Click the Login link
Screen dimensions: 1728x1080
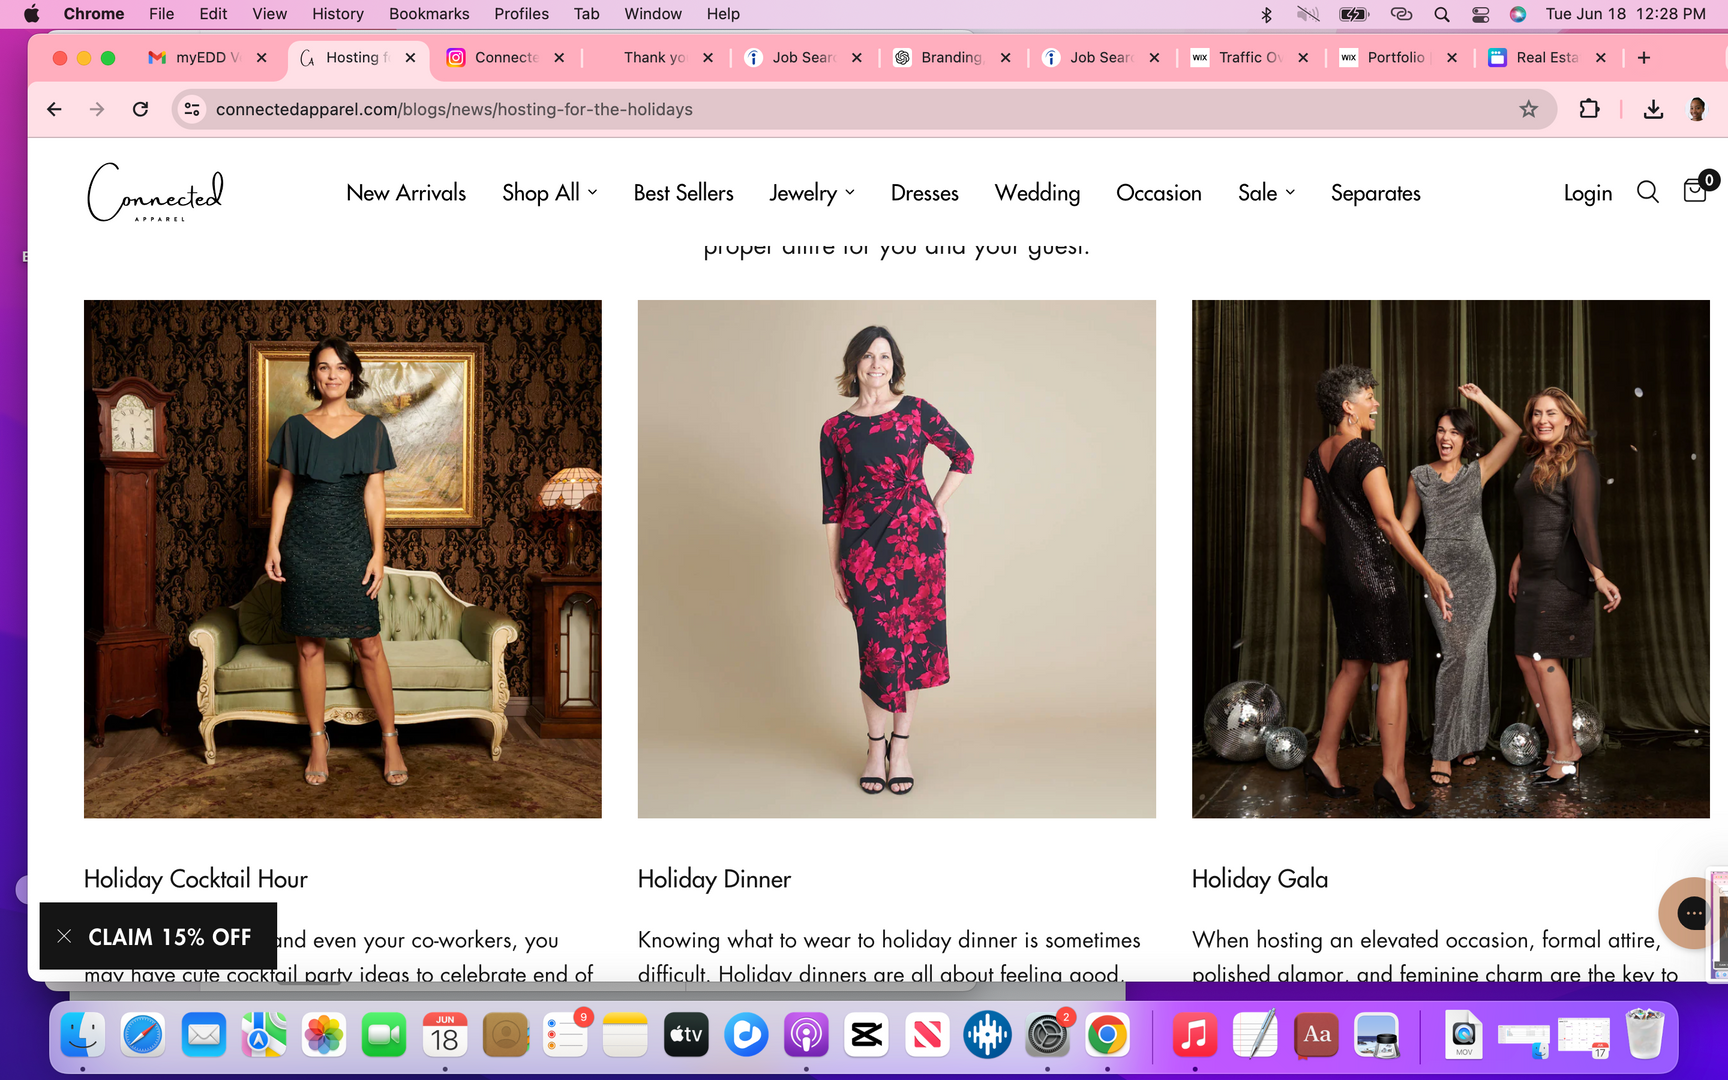[x=1587, y=192]
